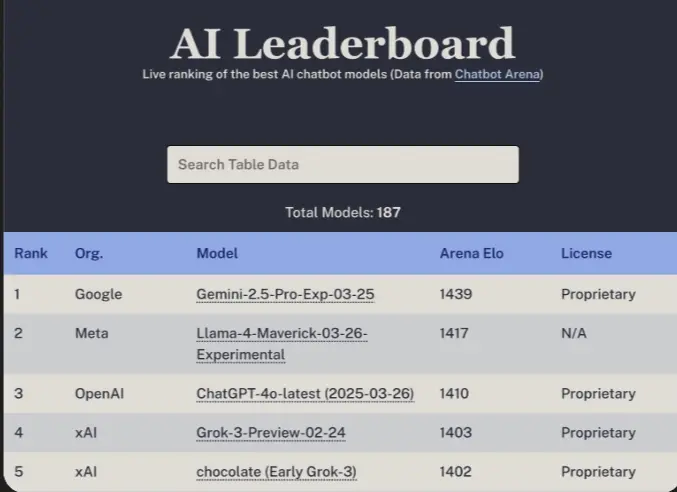Screen dimensions: 677x492
Task: Open the ChatGPT-4o-latest (2025-03-26) link
Action: pos(304,394)
